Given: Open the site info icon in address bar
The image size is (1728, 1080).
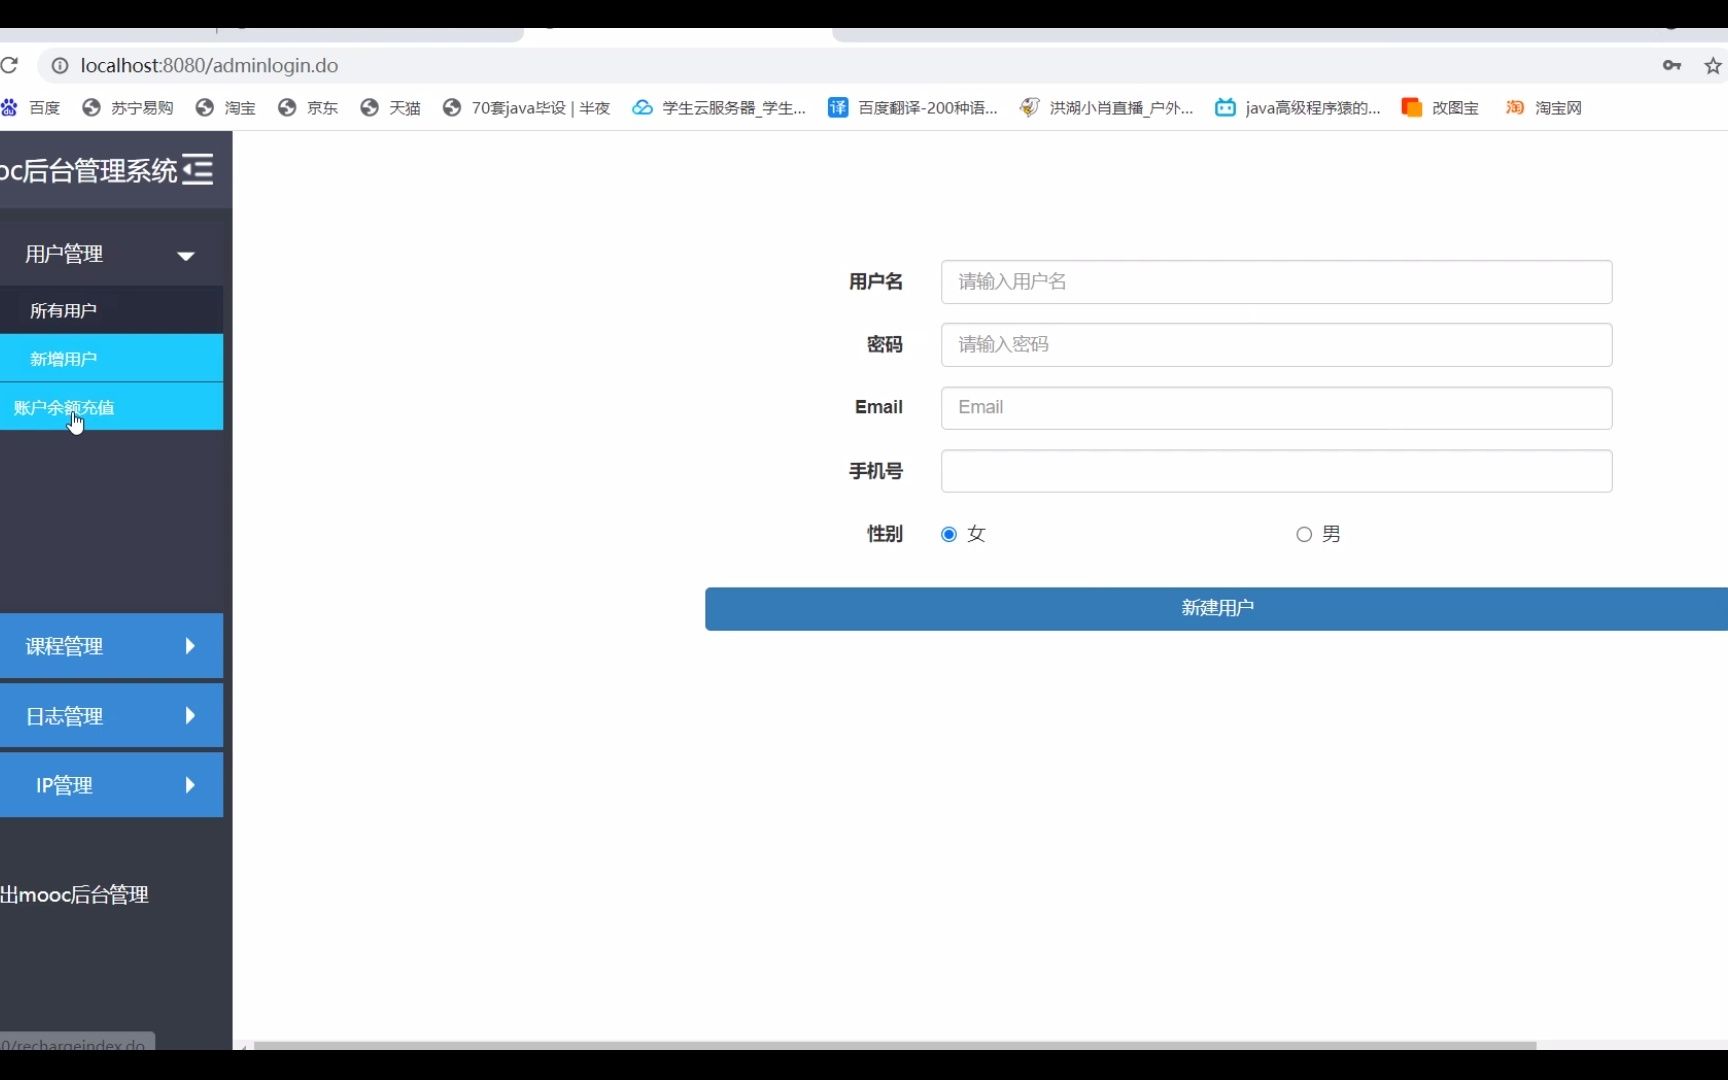Looking at the screenshot, I should pyautogui.click(x=60, y=65).
